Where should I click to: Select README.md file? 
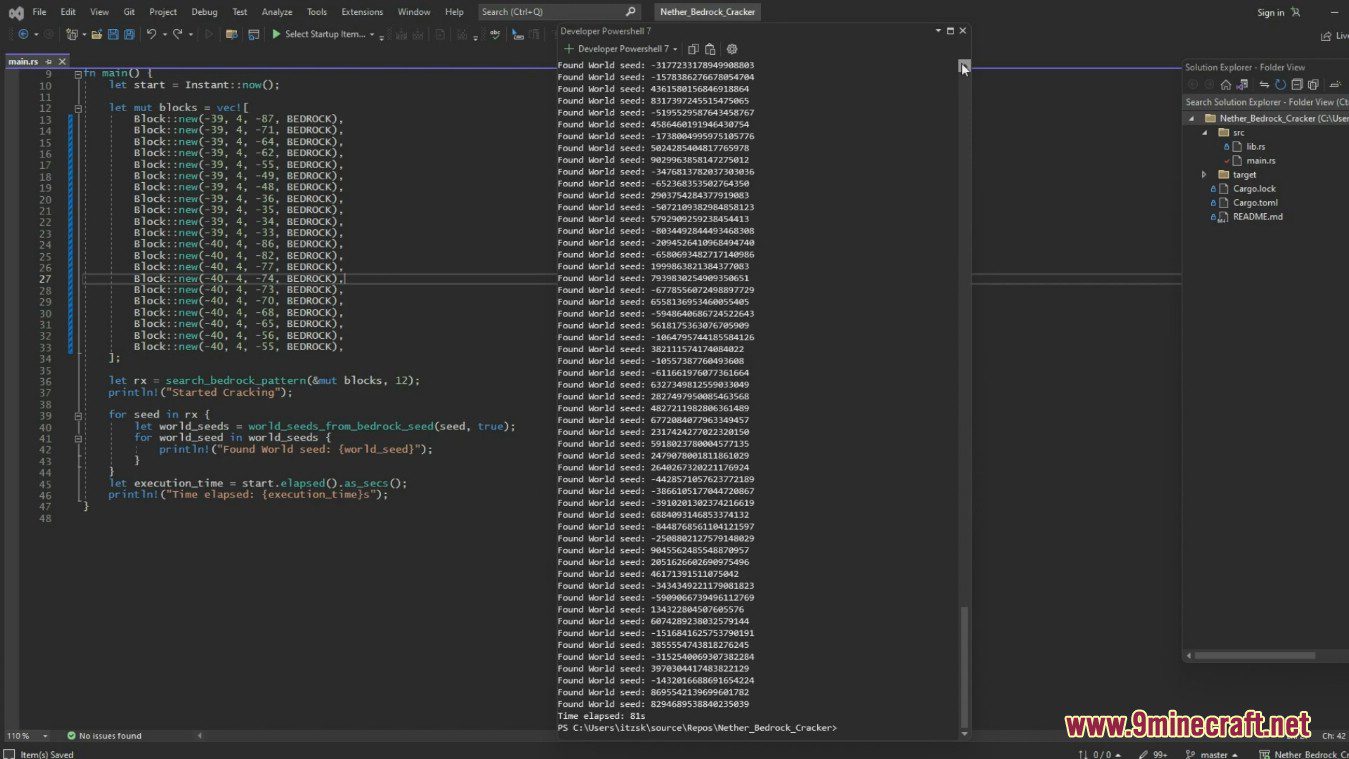(1257, 216)
